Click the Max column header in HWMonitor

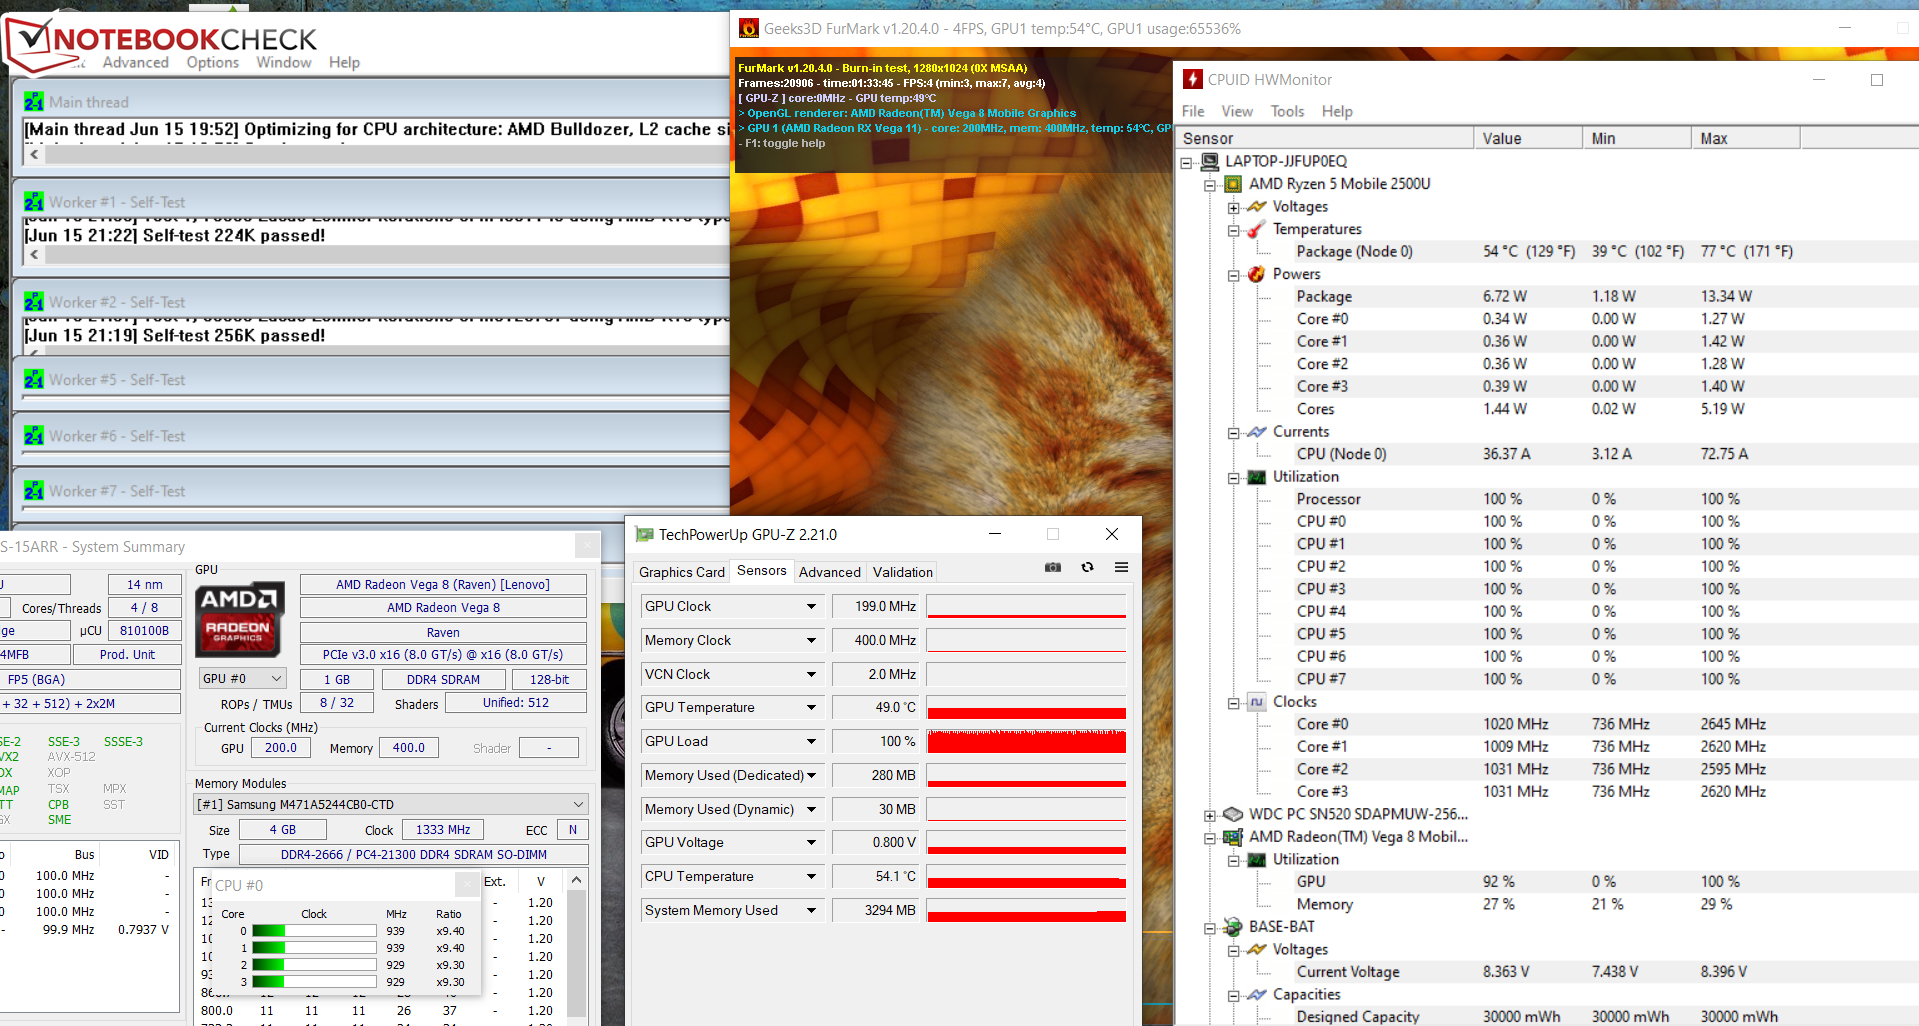click(x=1746, y=139)
